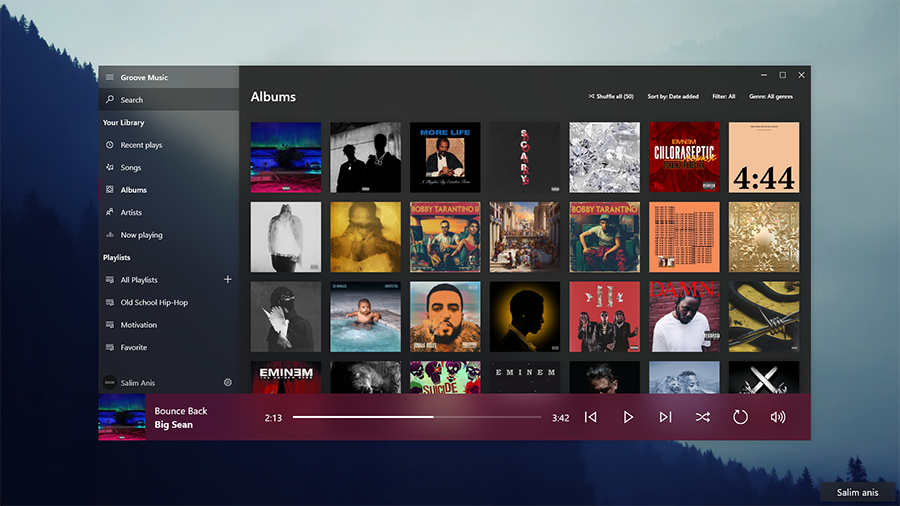
Task: Click the Old School Hip-Hop playlist icon
Action: 110,302
